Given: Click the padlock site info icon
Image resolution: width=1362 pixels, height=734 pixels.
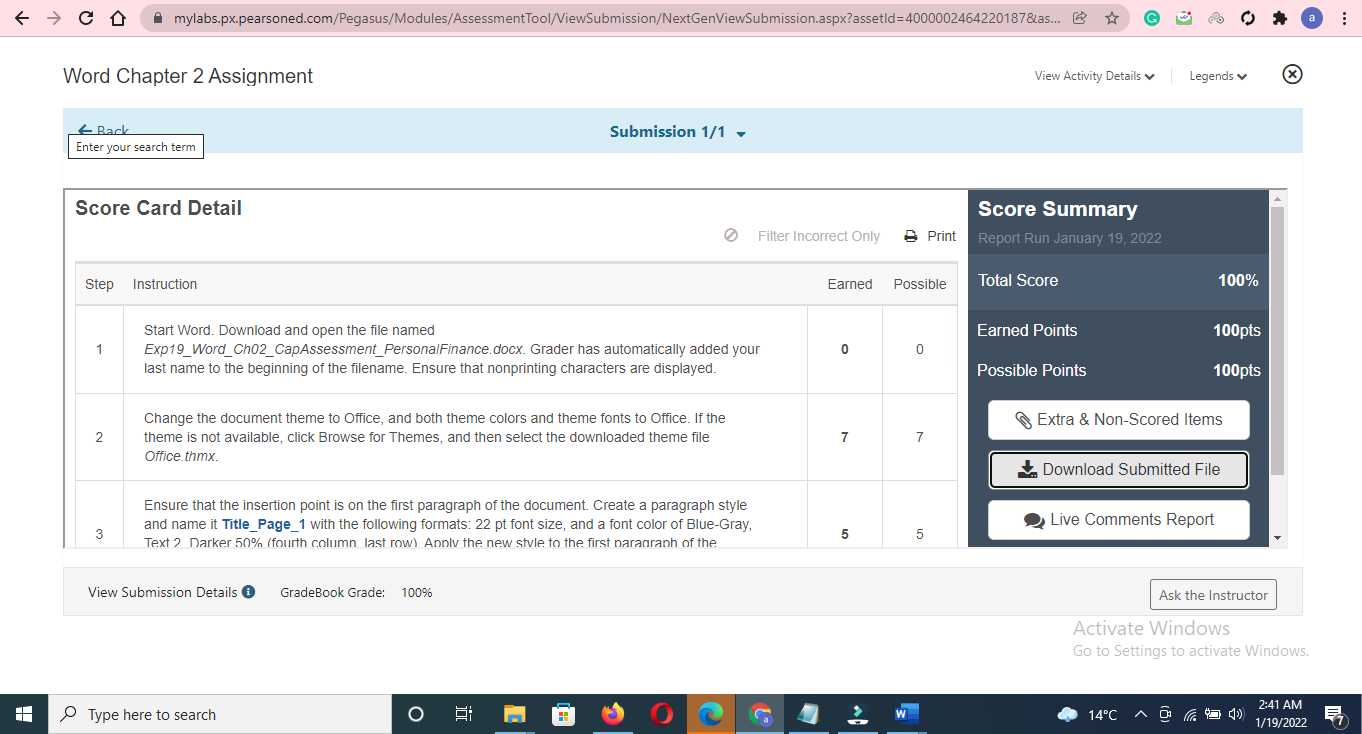Looking at the screenshot, I should [x=158, y=19].
